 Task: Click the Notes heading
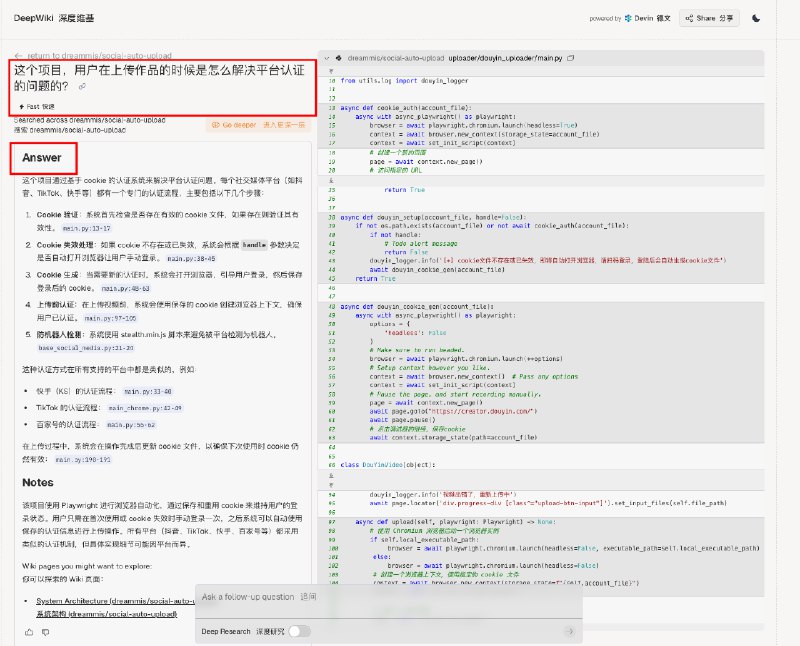38,482
